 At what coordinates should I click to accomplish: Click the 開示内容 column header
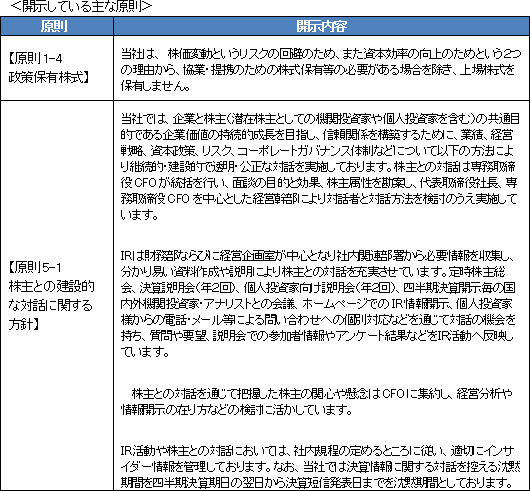[x=321, y=26]
